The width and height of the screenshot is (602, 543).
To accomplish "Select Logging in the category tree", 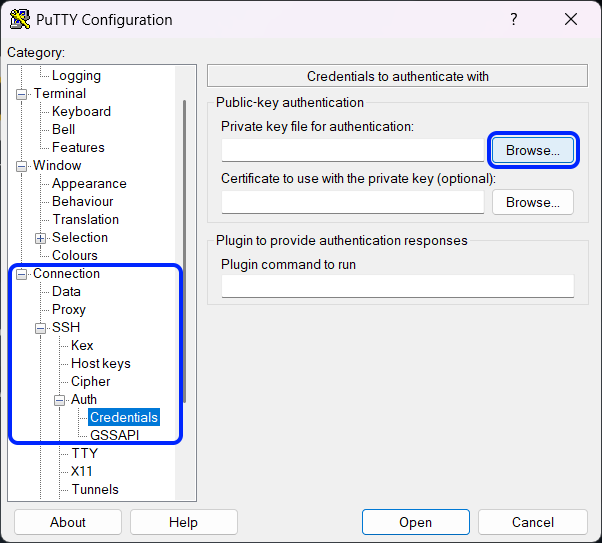I will (76, 75).
